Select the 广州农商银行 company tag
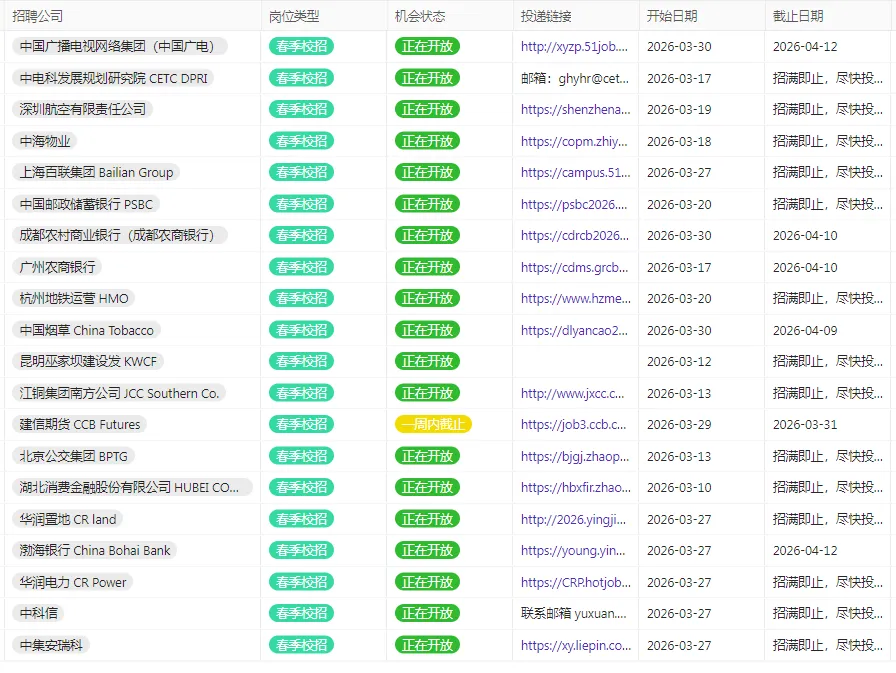The height and width of the screenshot is (673, 896). tap(57, 267)
